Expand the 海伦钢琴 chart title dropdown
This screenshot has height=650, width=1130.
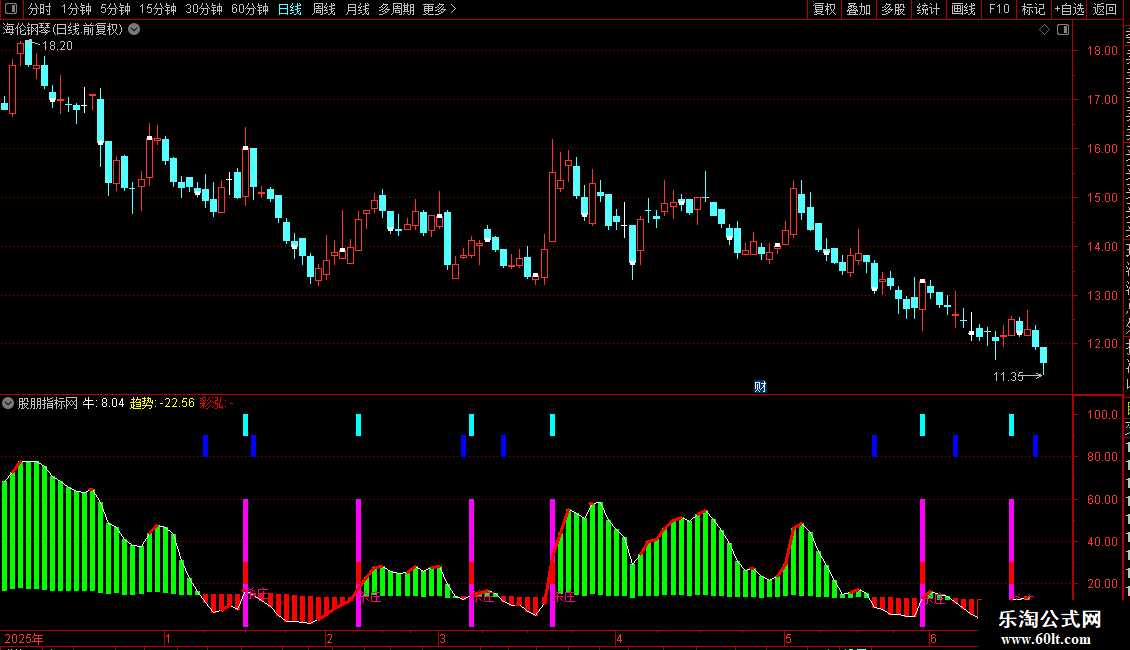click(134, 29)
